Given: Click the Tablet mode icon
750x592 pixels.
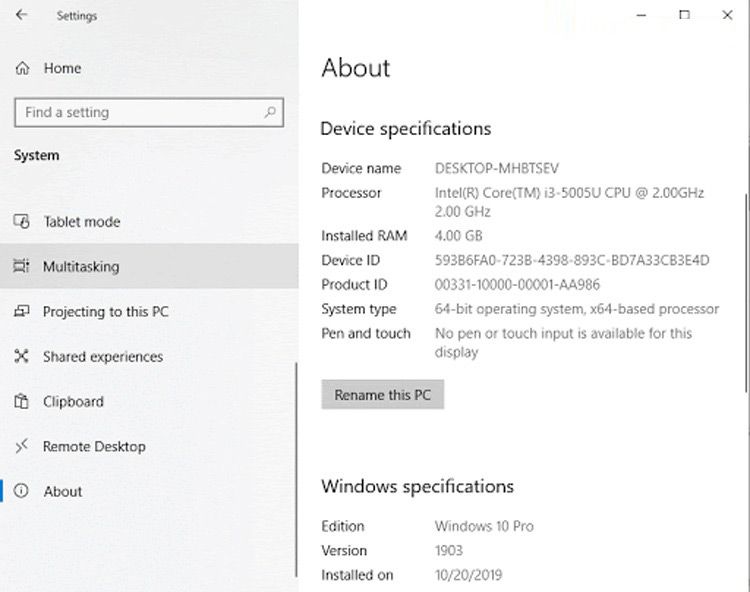Looking at the screenshot, I should coord(22,221).
